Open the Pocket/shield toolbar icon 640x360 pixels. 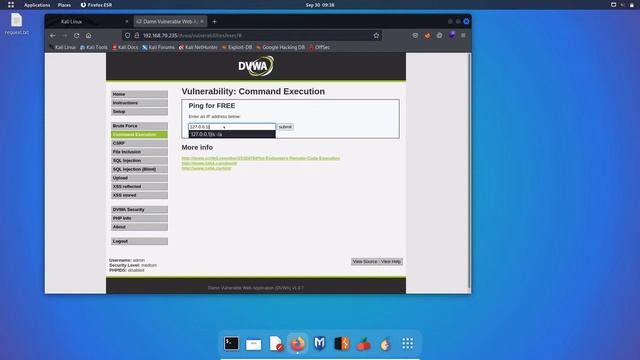click(x=415, y=36)
